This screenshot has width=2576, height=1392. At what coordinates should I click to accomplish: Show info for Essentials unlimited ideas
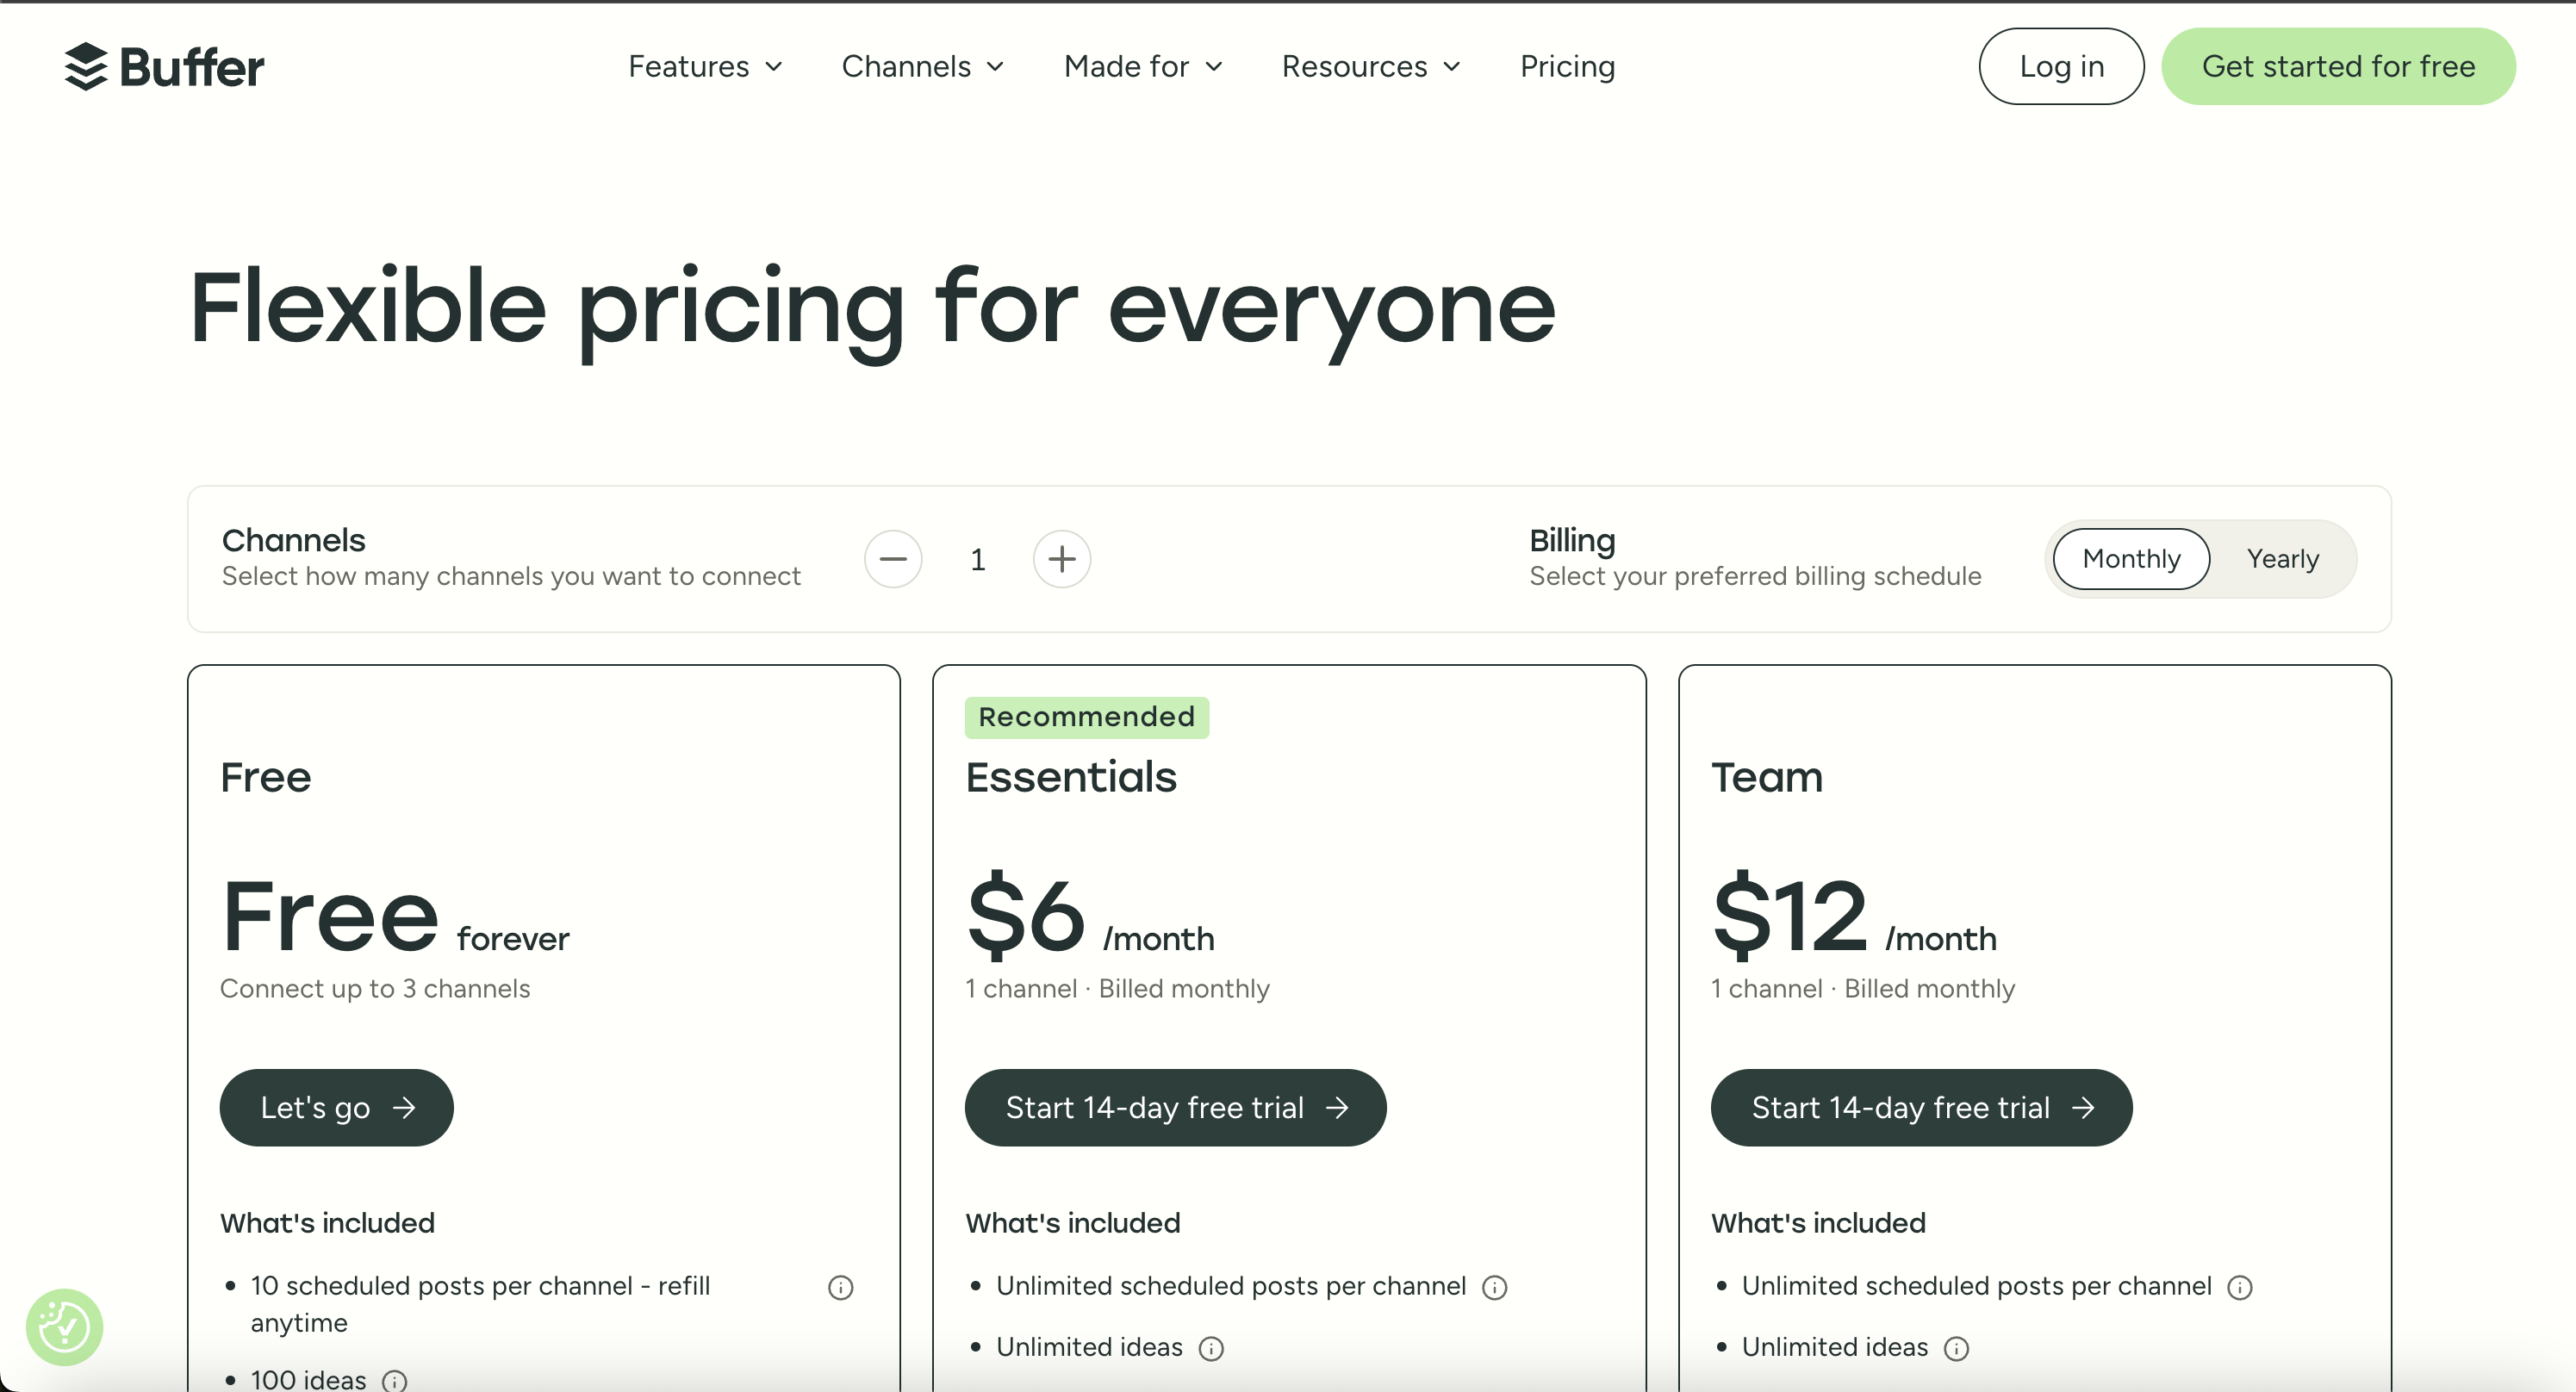click(x=1211, y=1348)
